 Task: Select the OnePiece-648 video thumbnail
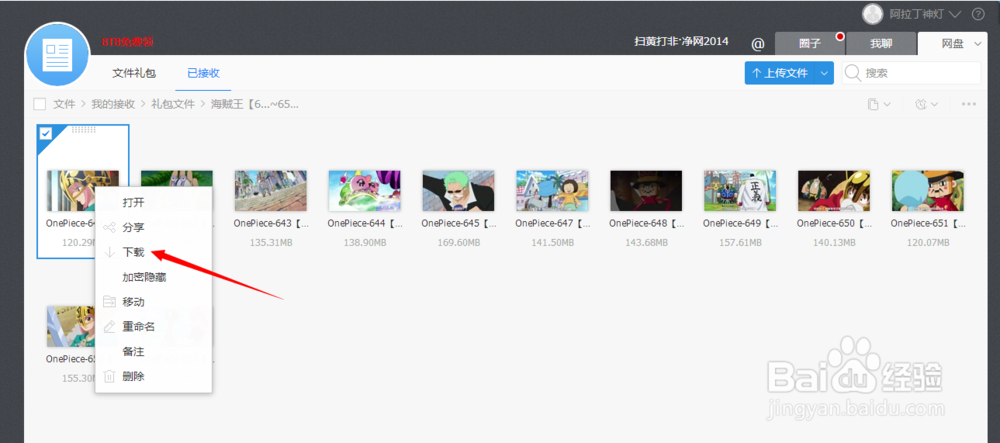click(646, 191)
